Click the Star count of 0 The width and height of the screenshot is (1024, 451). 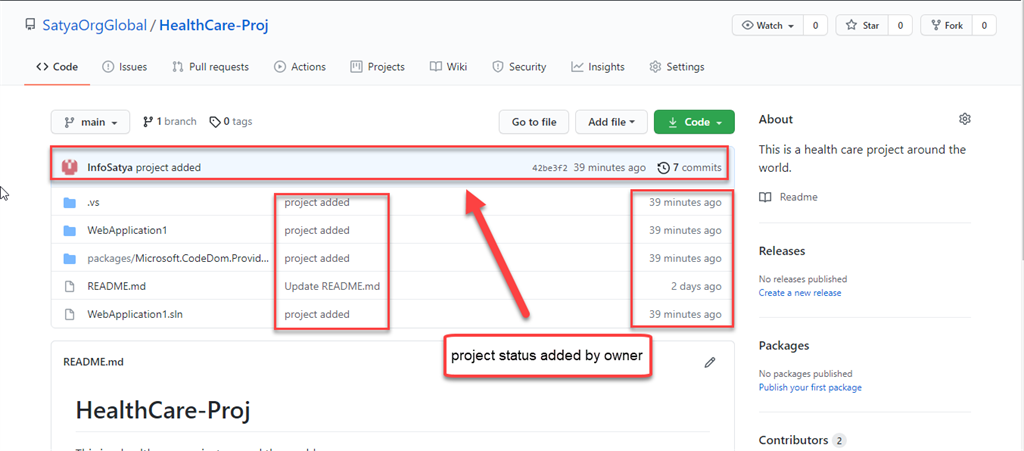[900, 25]
